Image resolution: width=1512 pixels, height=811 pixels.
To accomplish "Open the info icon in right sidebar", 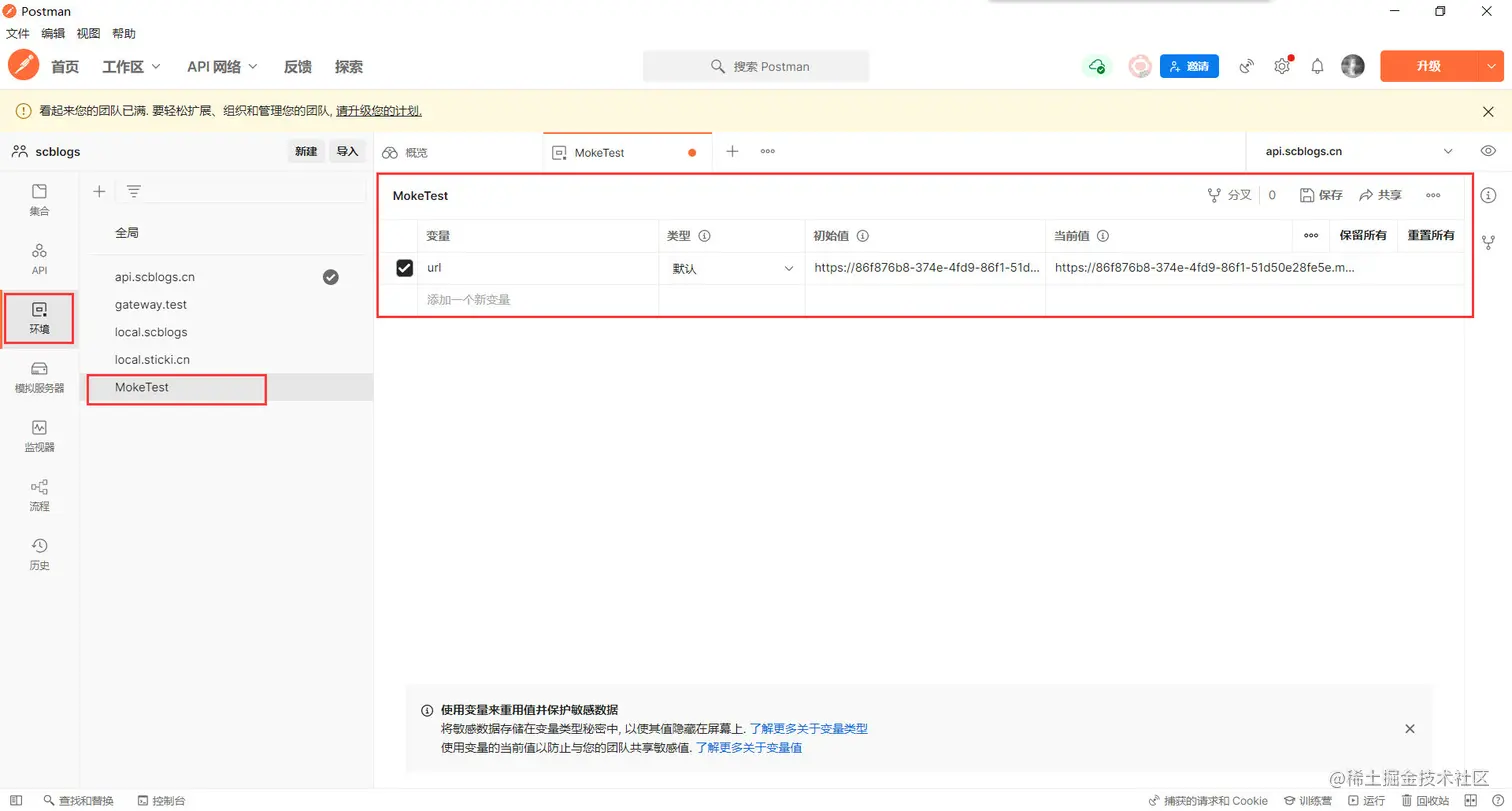I will click(x=1488, y=194).
